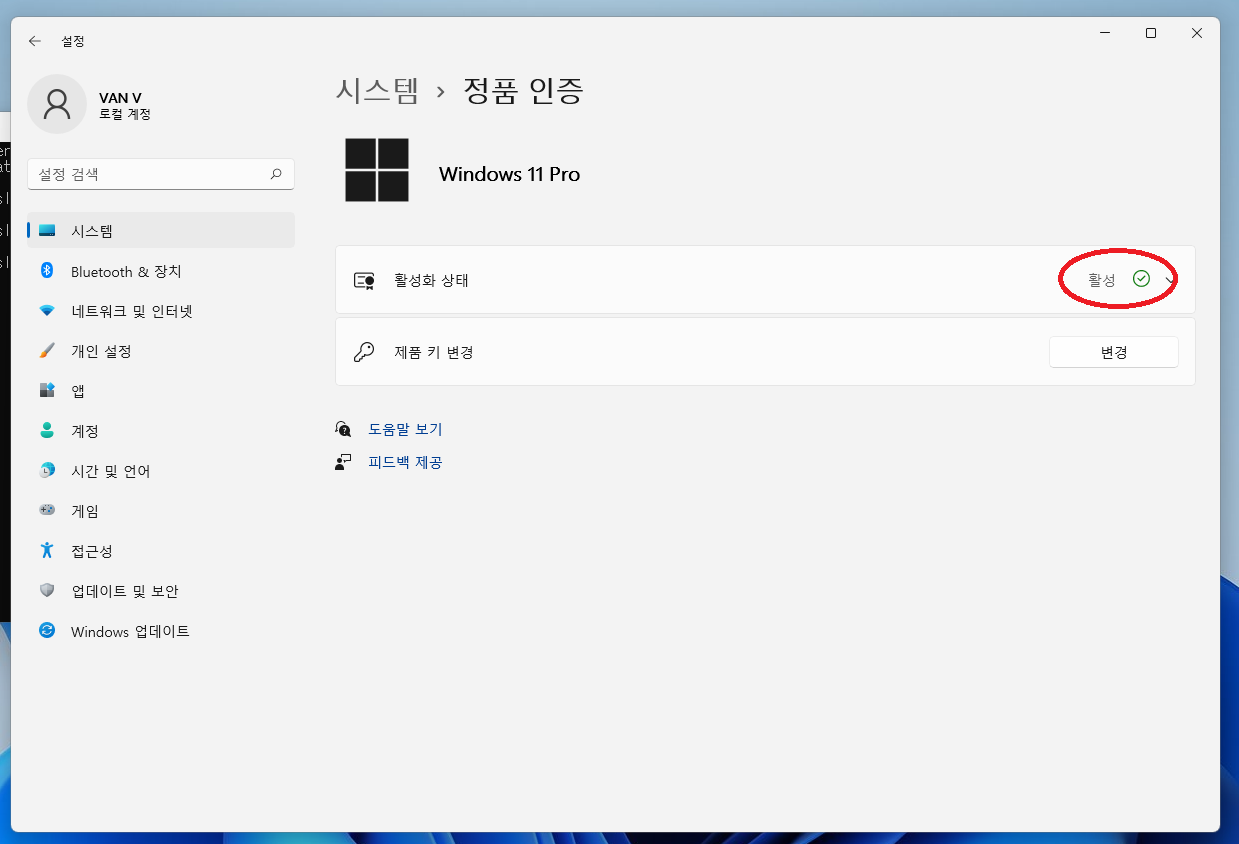Click the 제품 키 변경 label
Screen dimensions: 1239x844
coord(433,352)
